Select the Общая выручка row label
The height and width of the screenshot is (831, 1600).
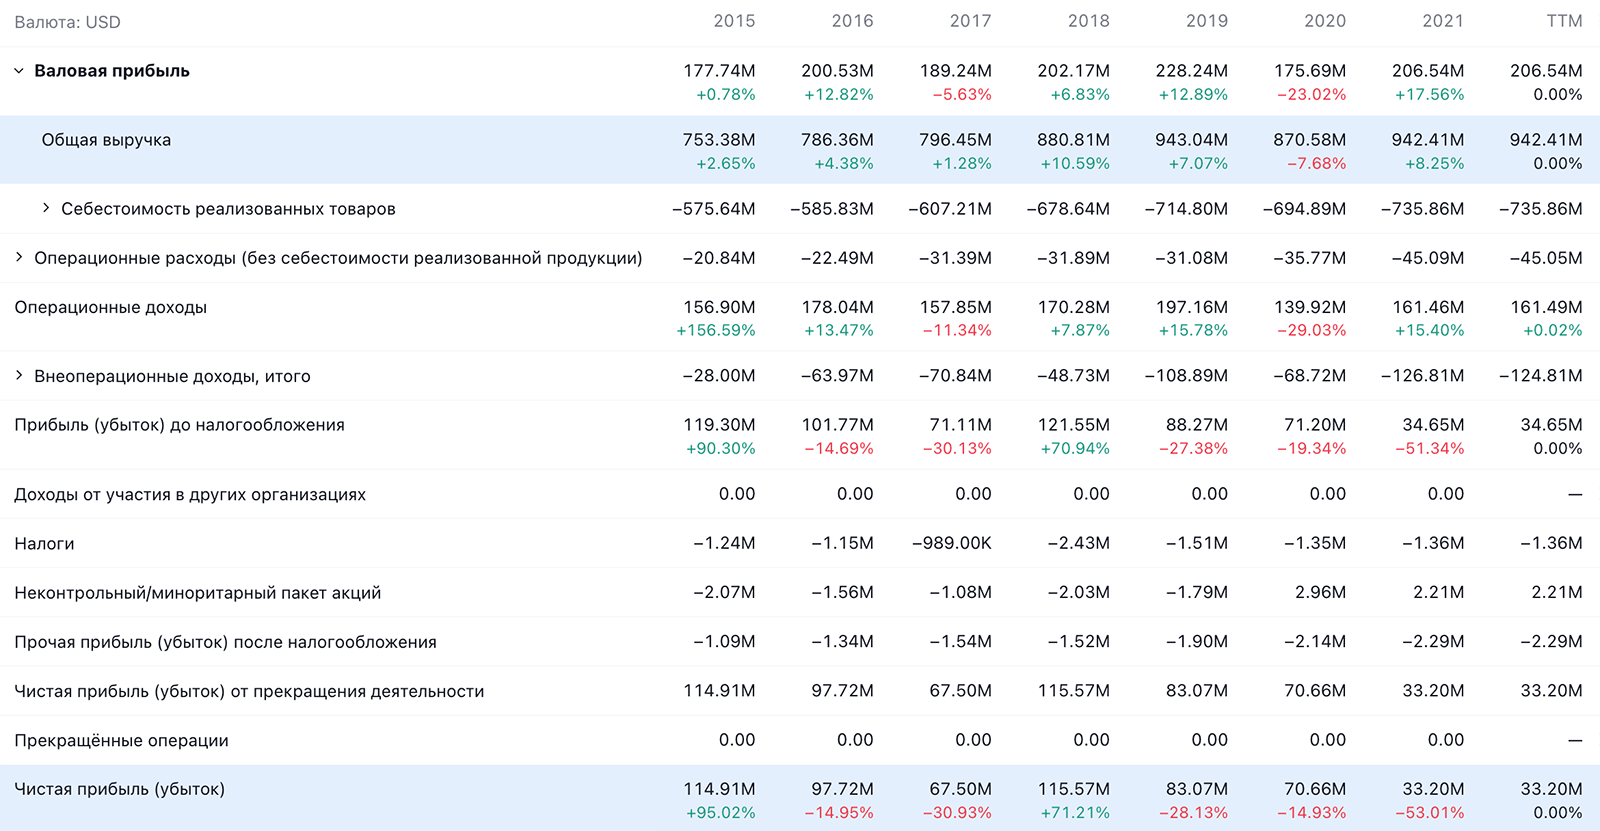click(x=106, y=140)
